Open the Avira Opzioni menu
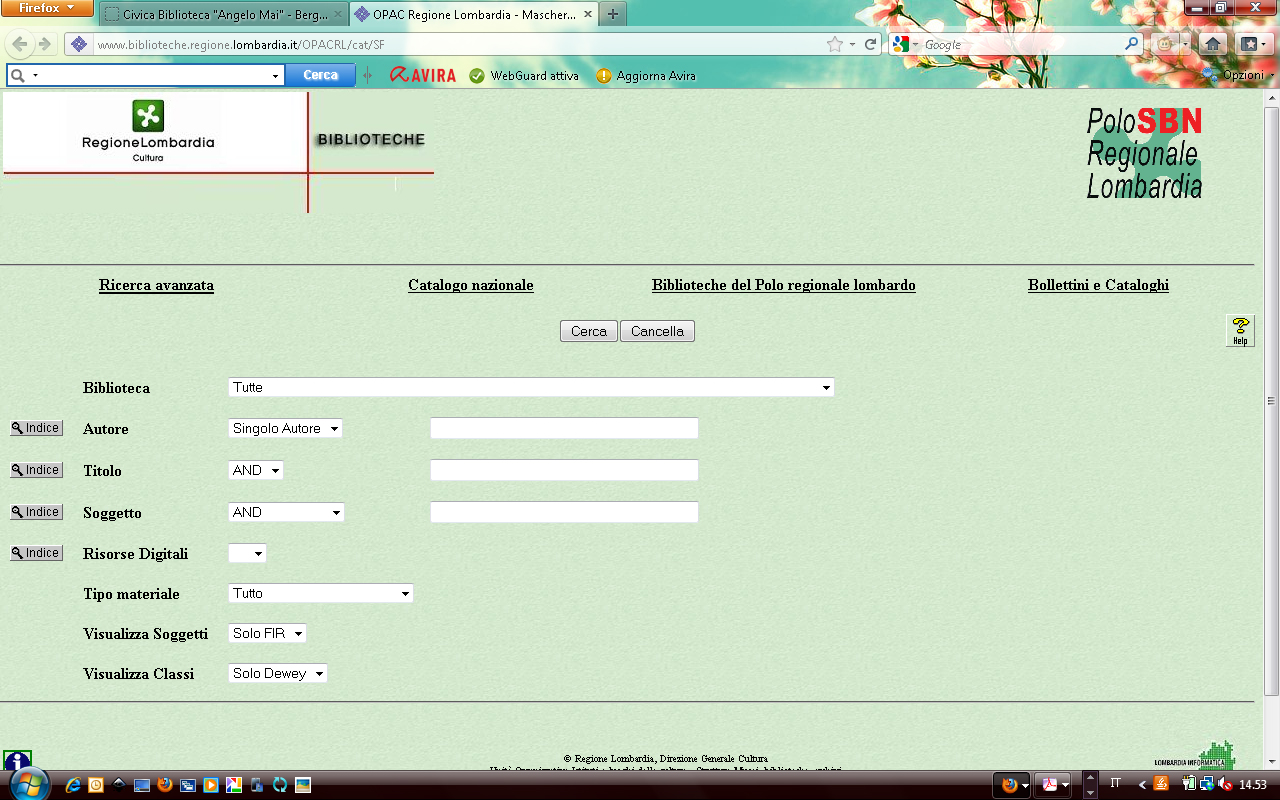The image size is (1280, 800). [1238, 75]
